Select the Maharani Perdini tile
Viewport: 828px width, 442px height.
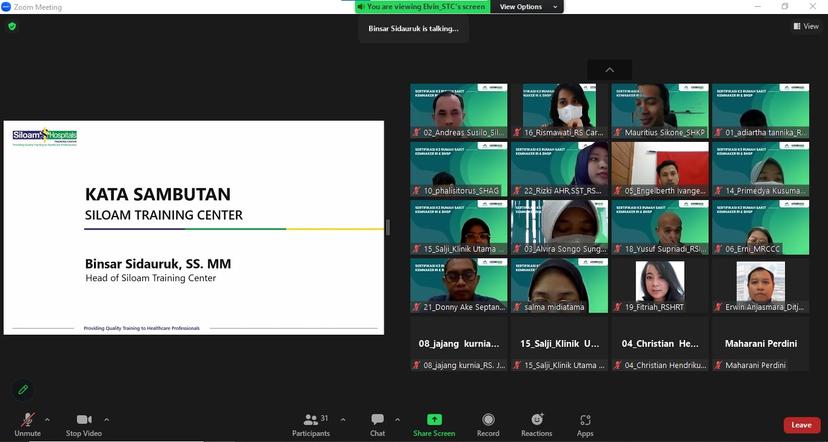tap(760, 343)
